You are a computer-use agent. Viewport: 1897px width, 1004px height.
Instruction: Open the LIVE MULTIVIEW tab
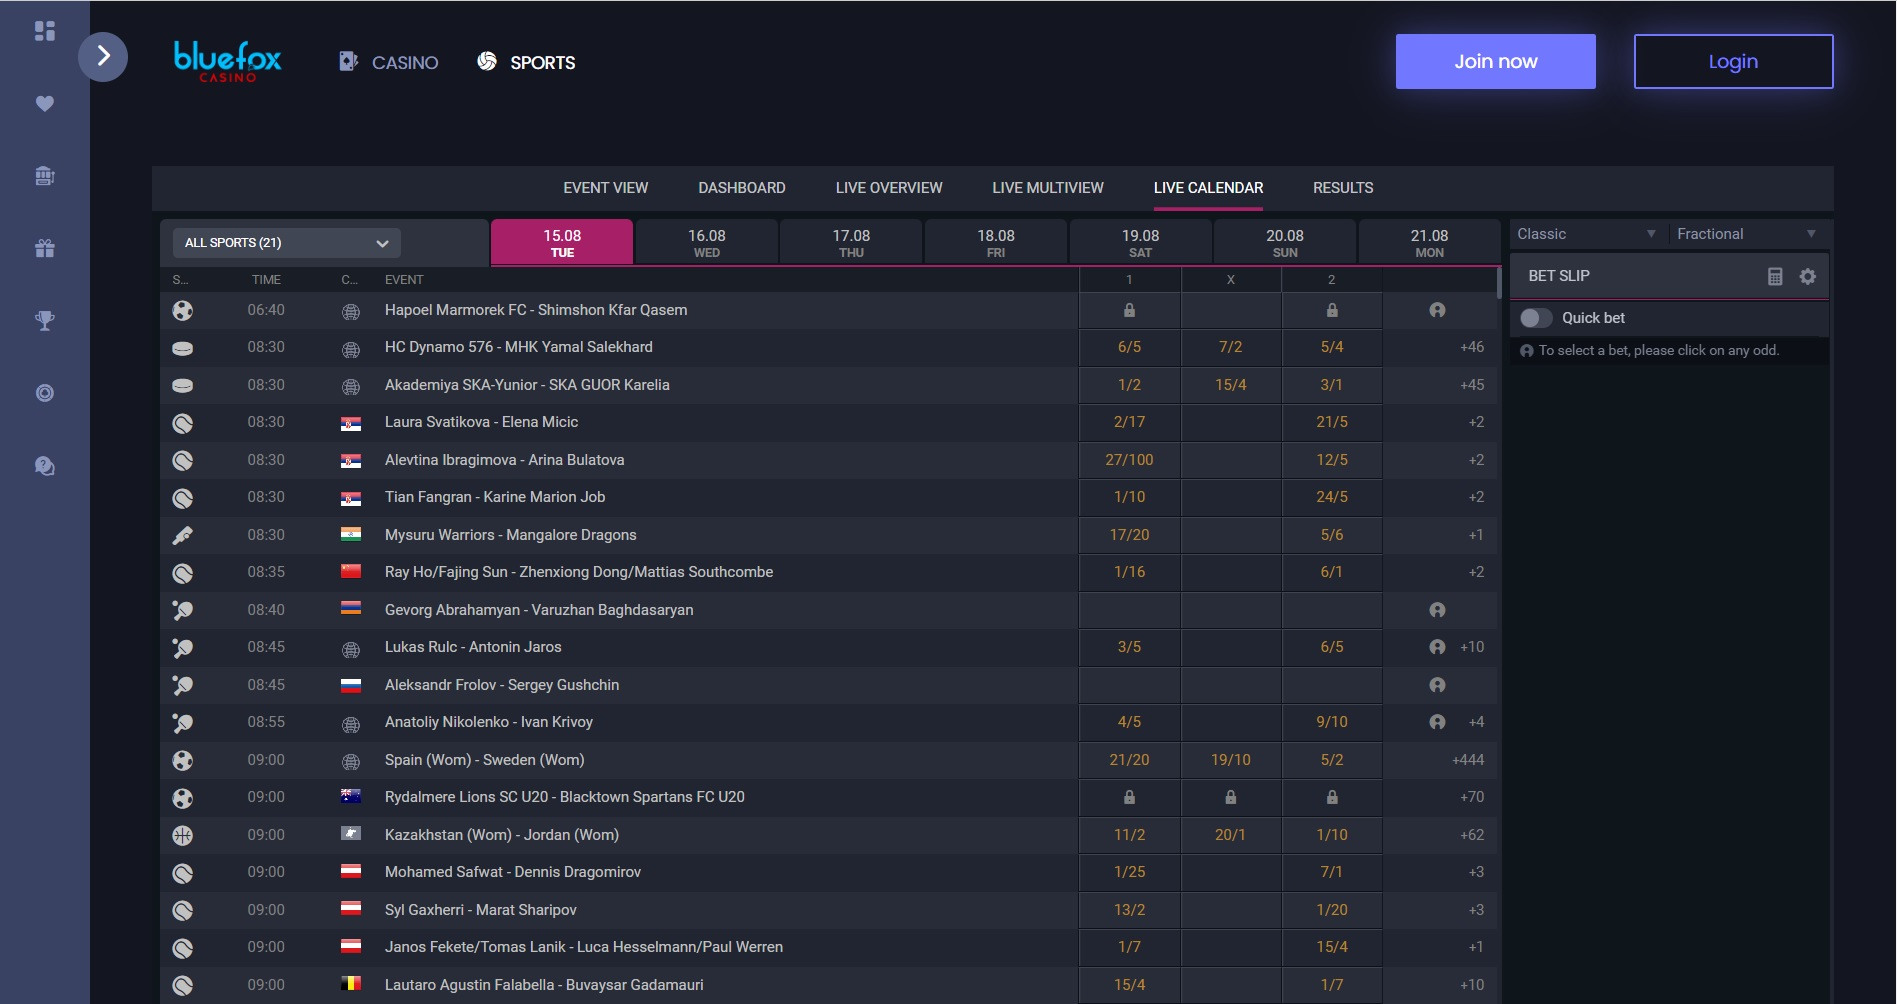[1047, 187]
